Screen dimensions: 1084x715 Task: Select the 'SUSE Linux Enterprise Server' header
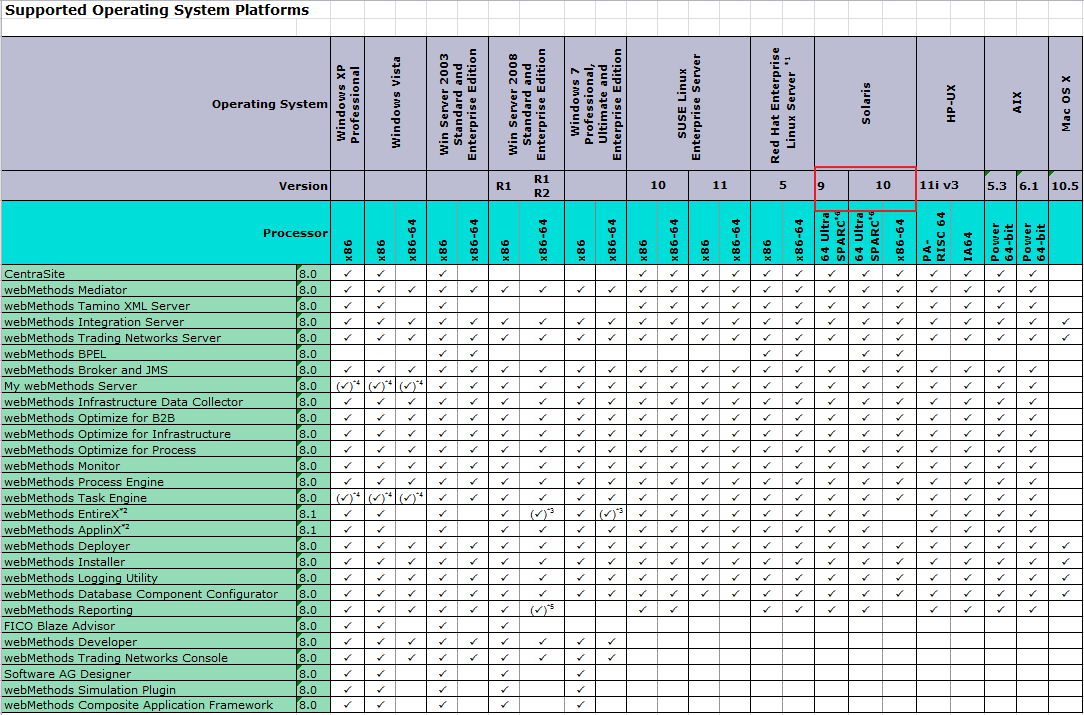pos(689,104)
